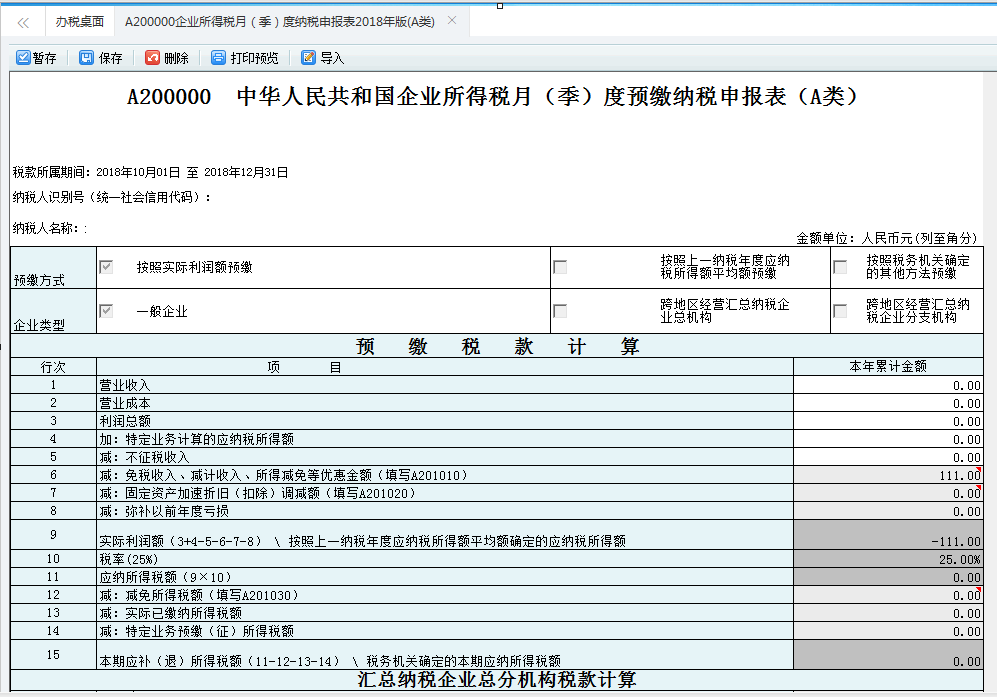The image size is (997, 697).
Task: Check 按照实际利润额预缴 prepayment method
Action: point(105,266)
